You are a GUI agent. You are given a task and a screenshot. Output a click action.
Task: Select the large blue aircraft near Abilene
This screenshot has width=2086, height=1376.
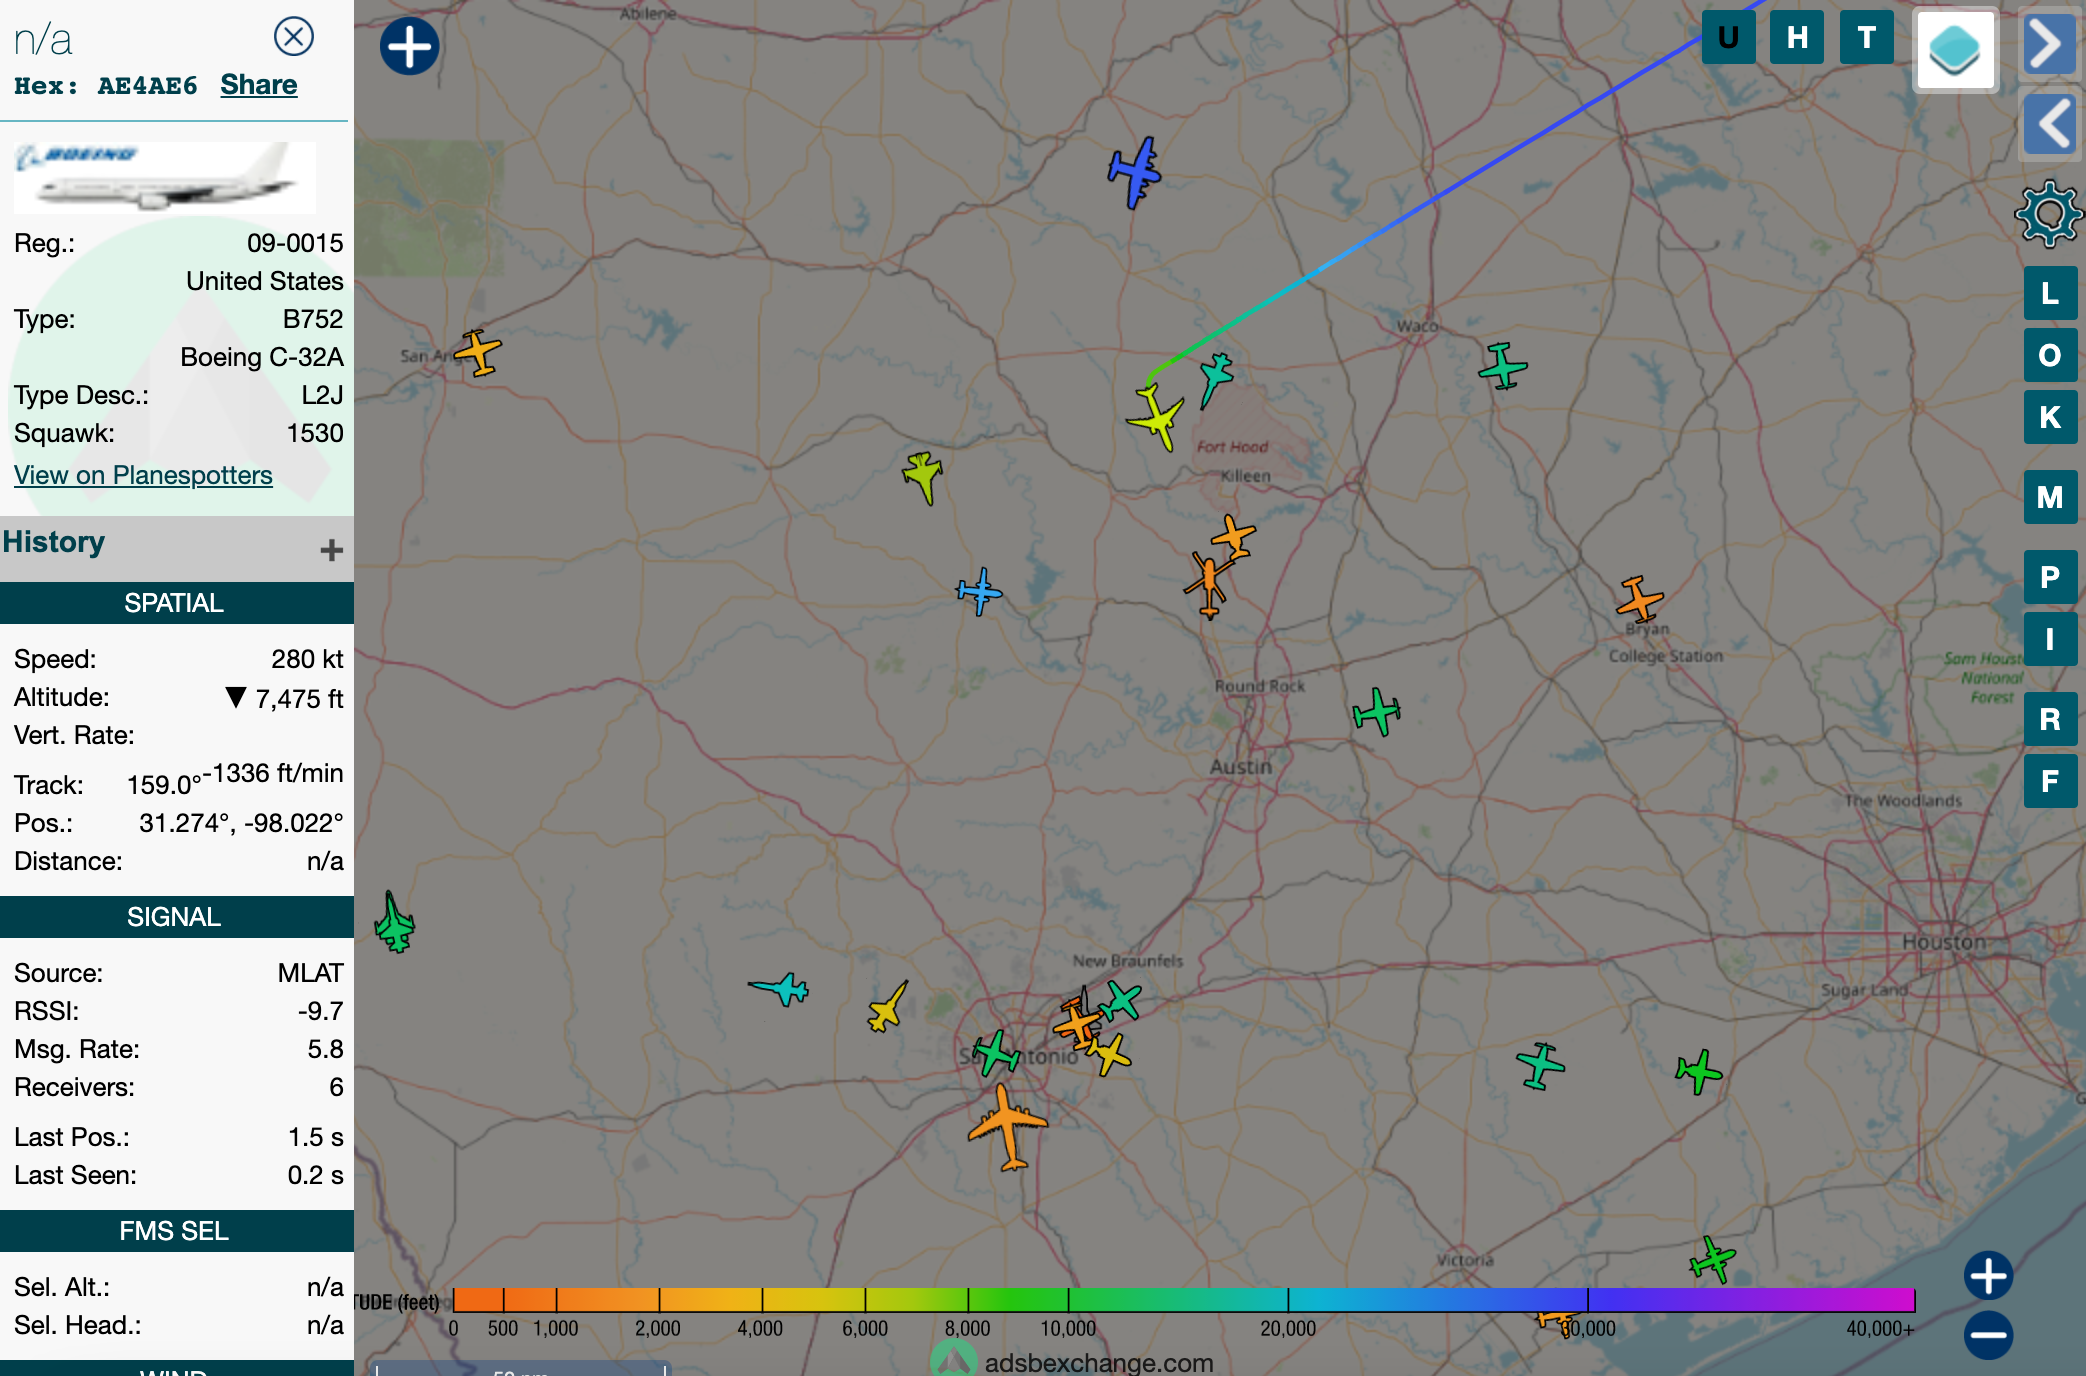click(1135, 173)
